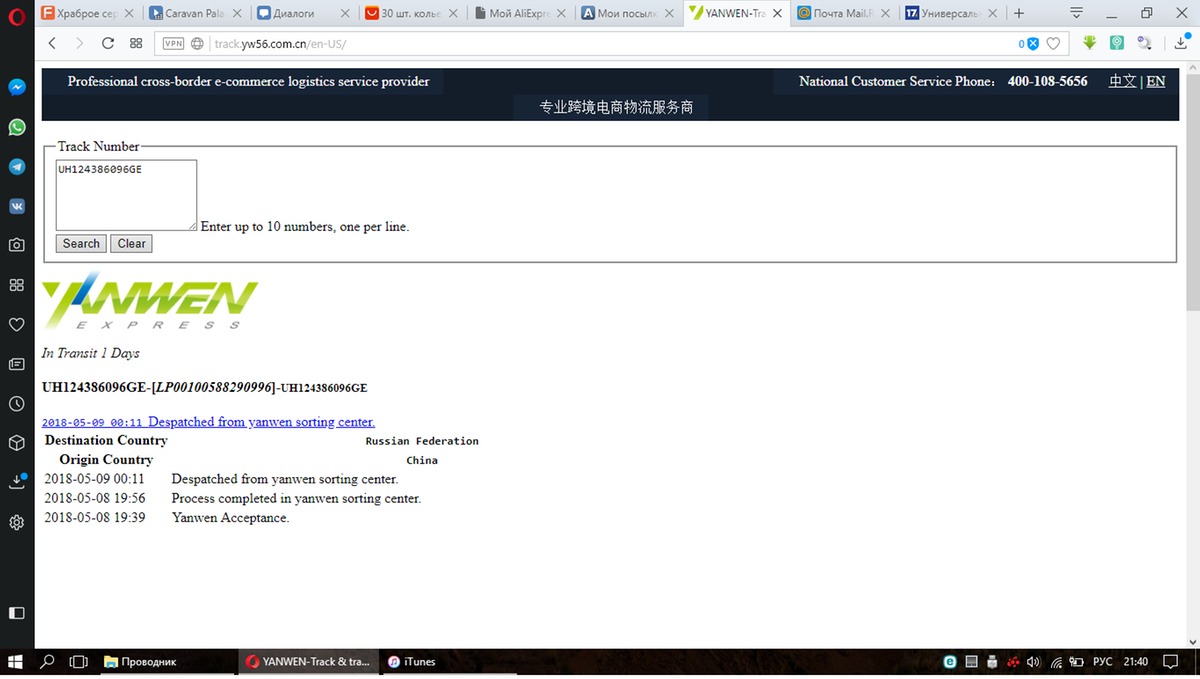Open a new tab with plus button

(x=1019, y=13)
